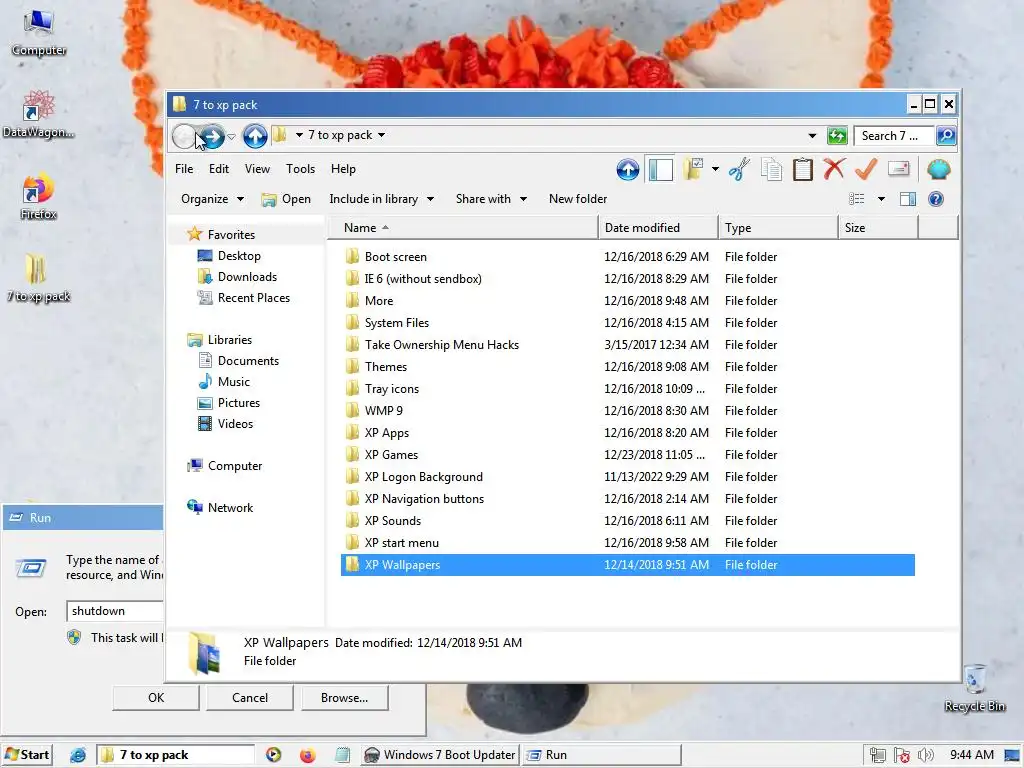This screenshot has height=768, width=1024.
Task: Sort by the Date modified column header
Action: coord(658,227)
